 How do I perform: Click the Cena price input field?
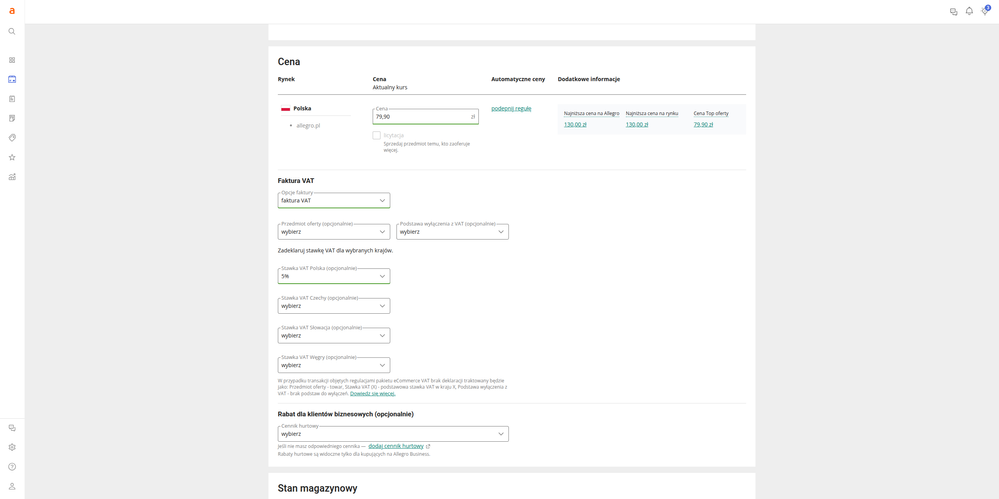420,117
